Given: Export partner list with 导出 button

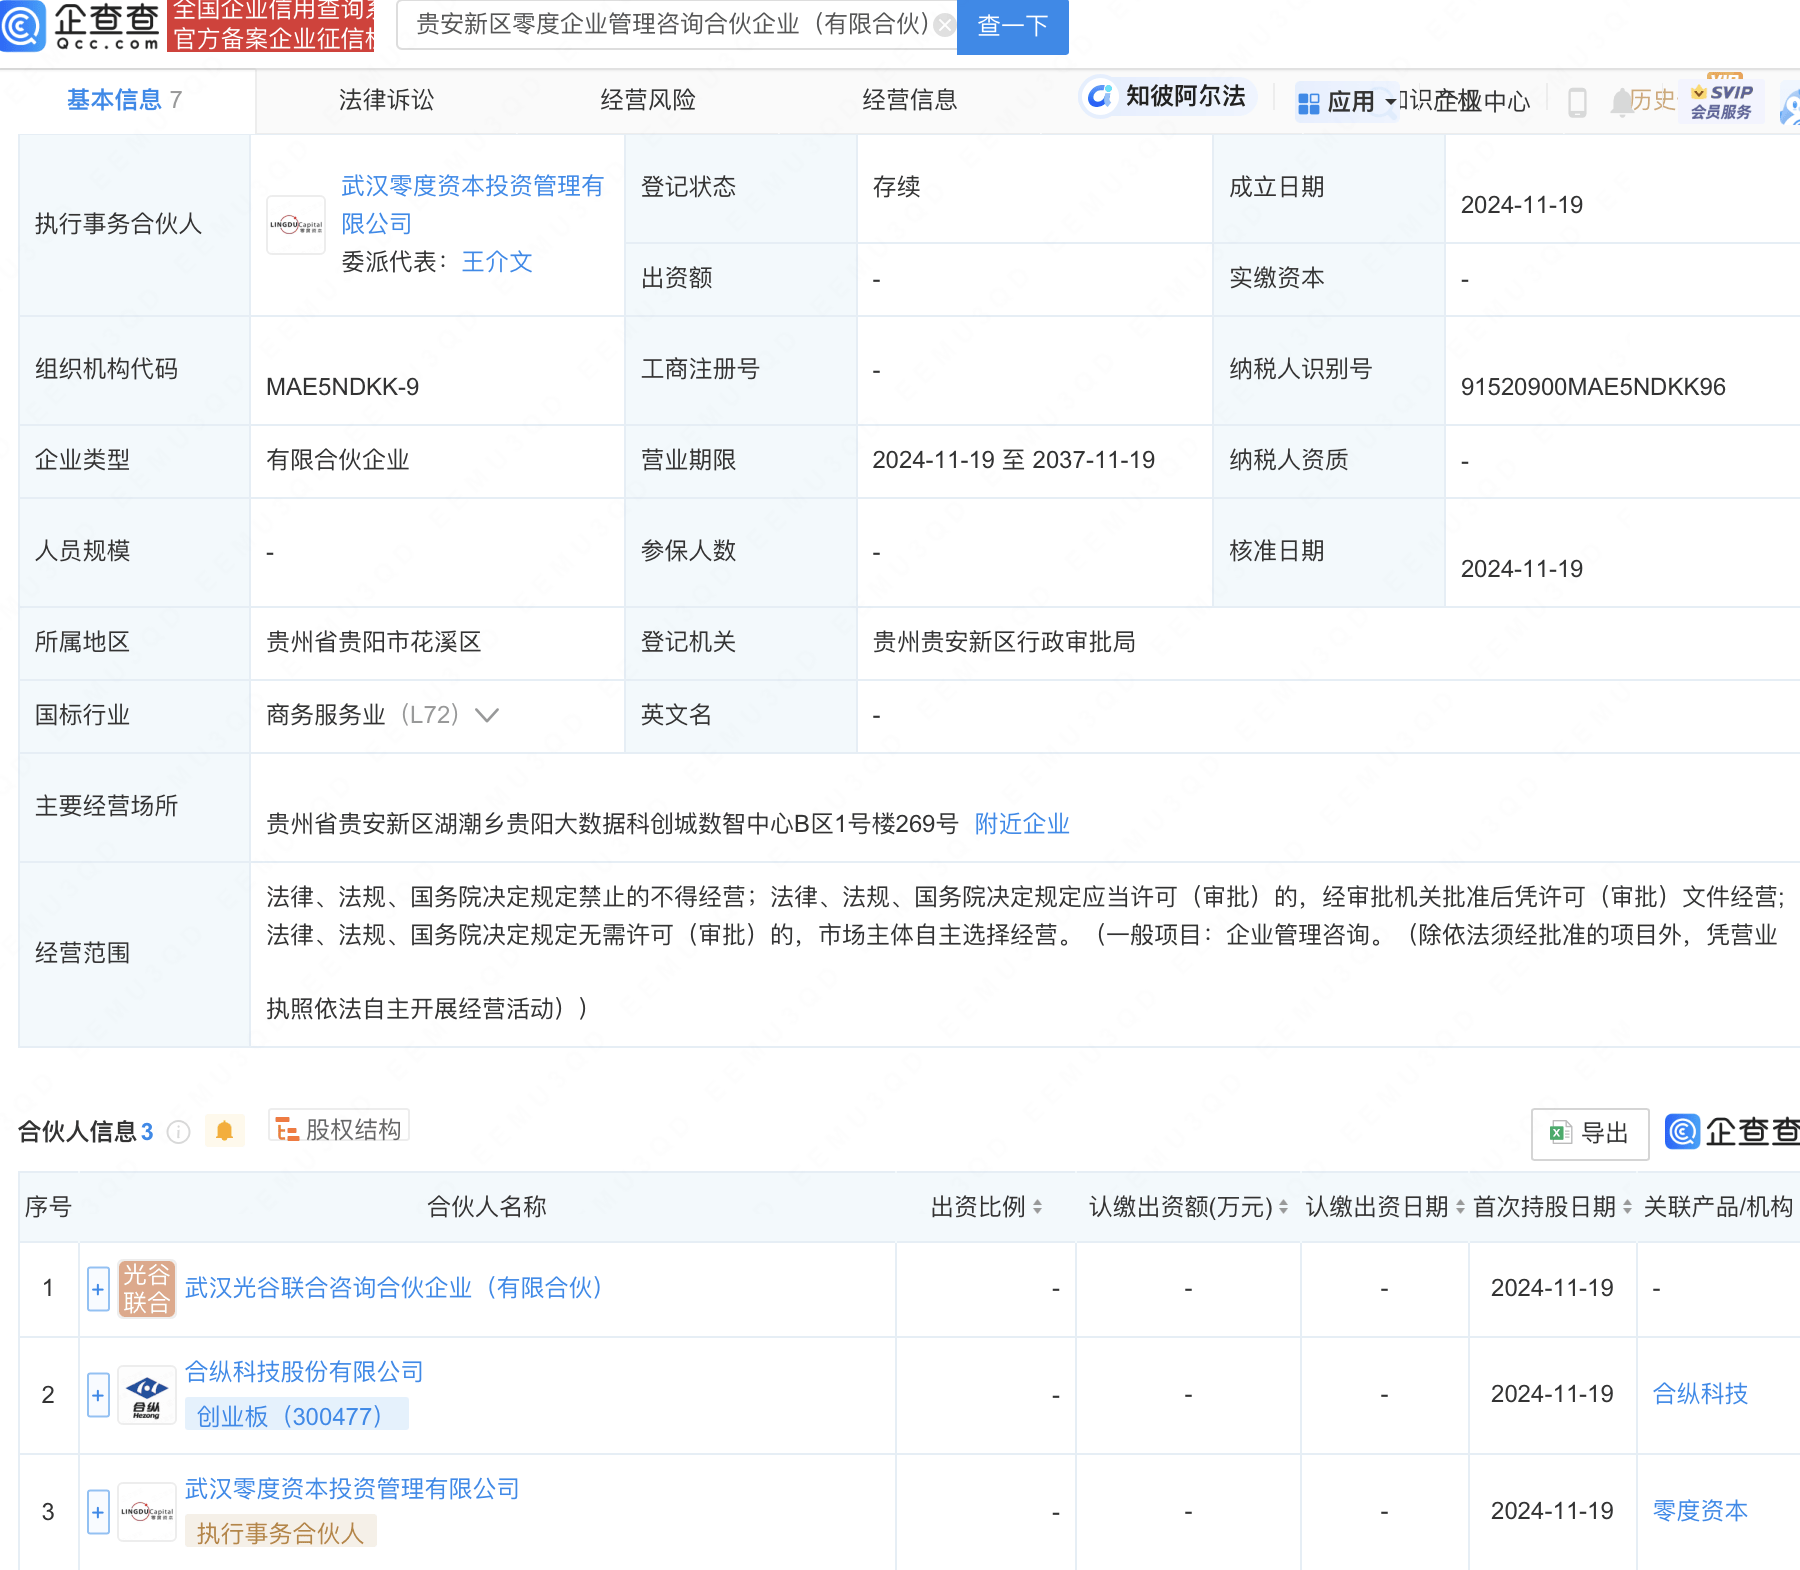Looking at the screenshot, I should coord(1589,1133).
